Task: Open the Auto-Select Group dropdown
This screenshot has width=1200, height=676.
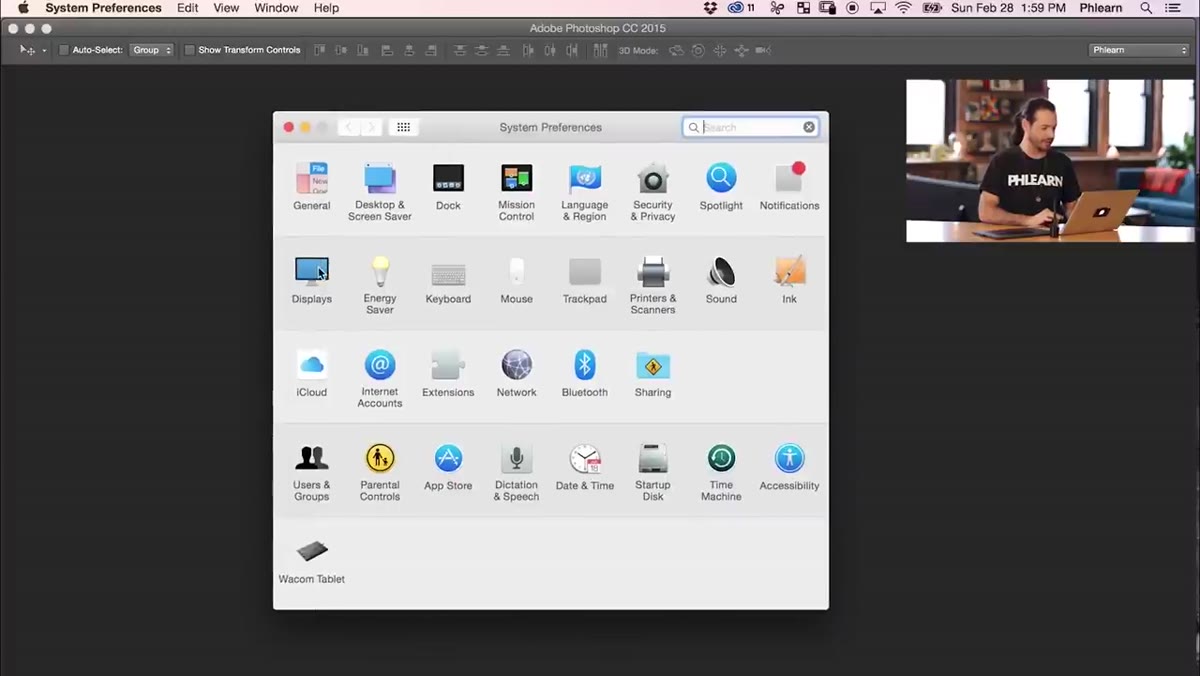Action: tap(151, 50)
